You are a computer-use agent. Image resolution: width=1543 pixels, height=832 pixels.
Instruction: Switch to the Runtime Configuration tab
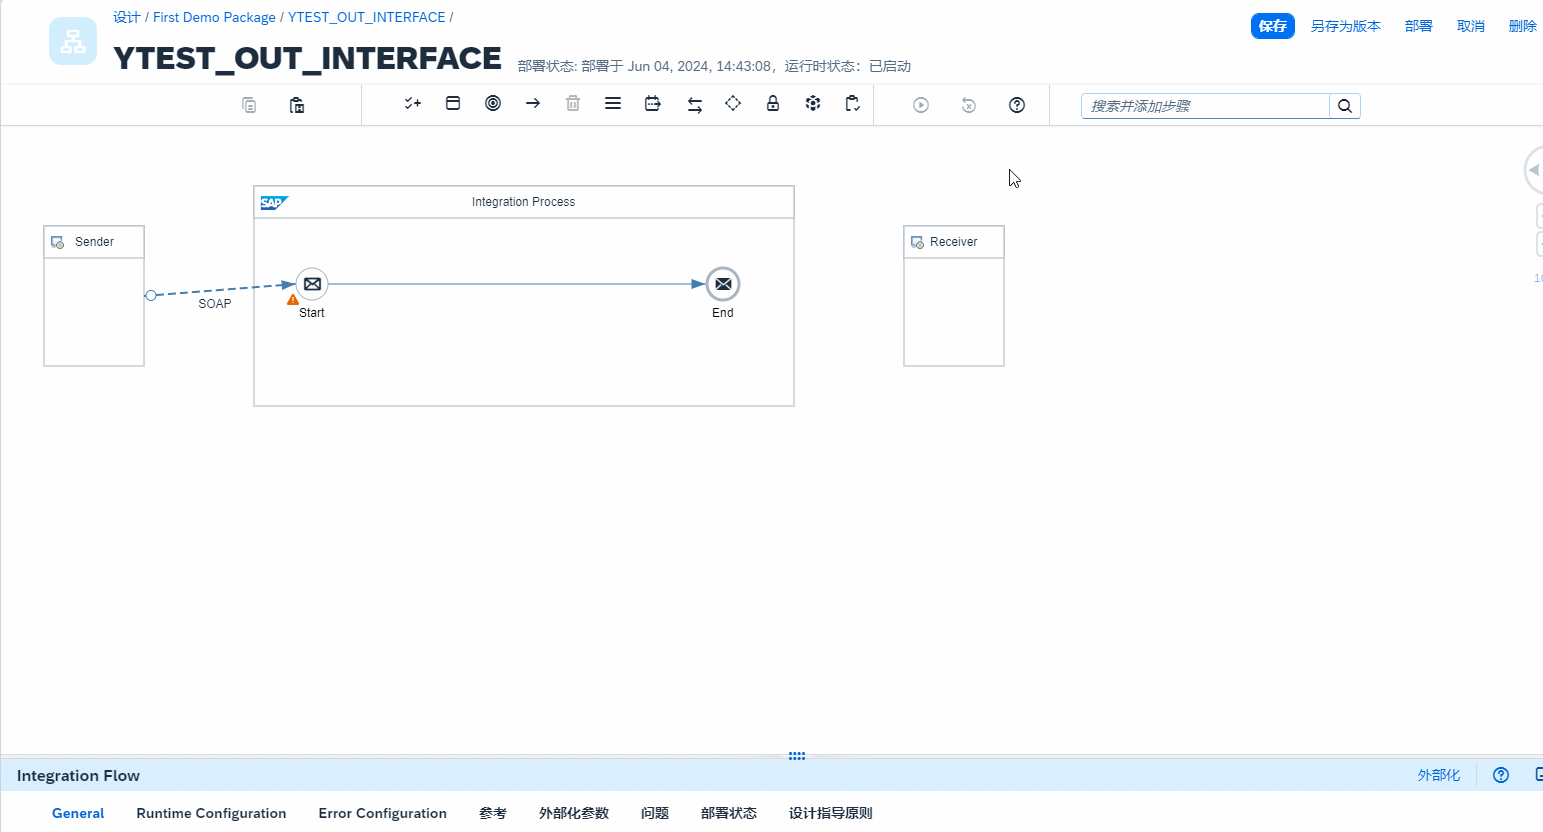[x=211, y=813]
